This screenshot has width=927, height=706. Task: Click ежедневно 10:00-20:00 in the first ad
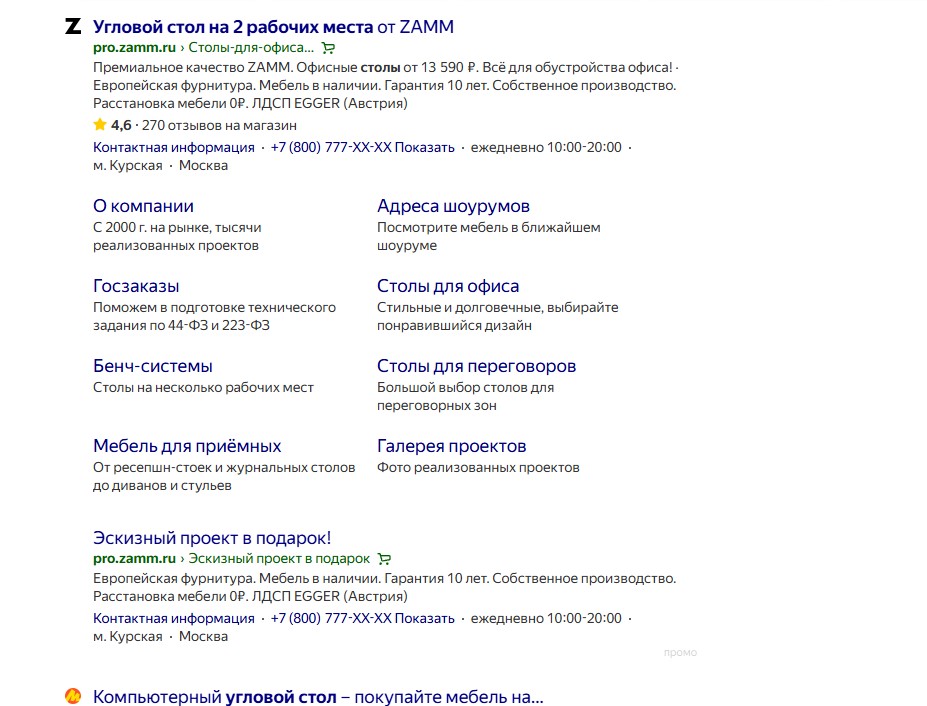546,147
